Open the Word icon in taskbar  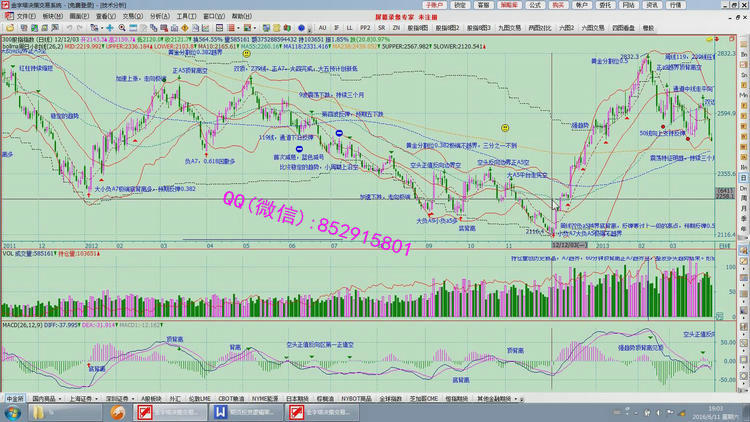219,411
